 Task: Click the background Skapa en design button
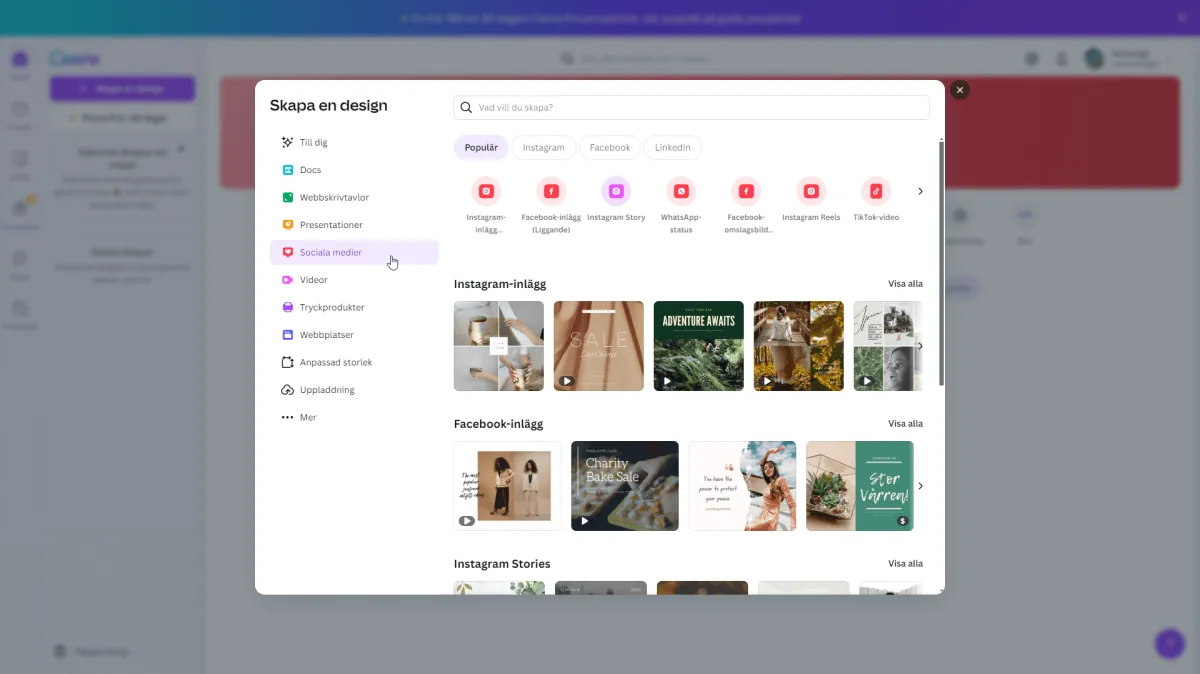tap(123, 89)
